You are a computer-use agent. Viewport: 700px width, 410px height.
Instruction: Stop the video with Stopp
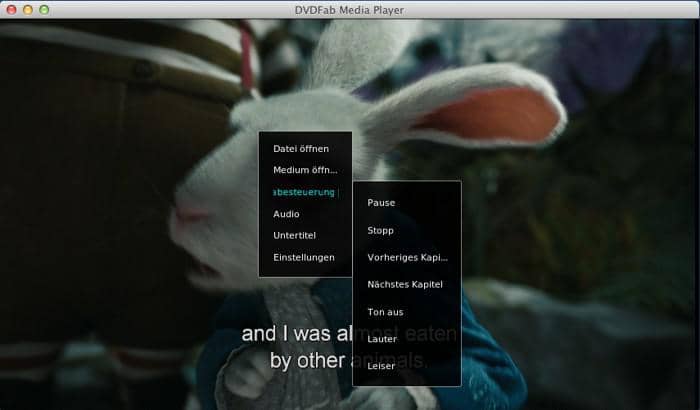[x=381, y=230]
